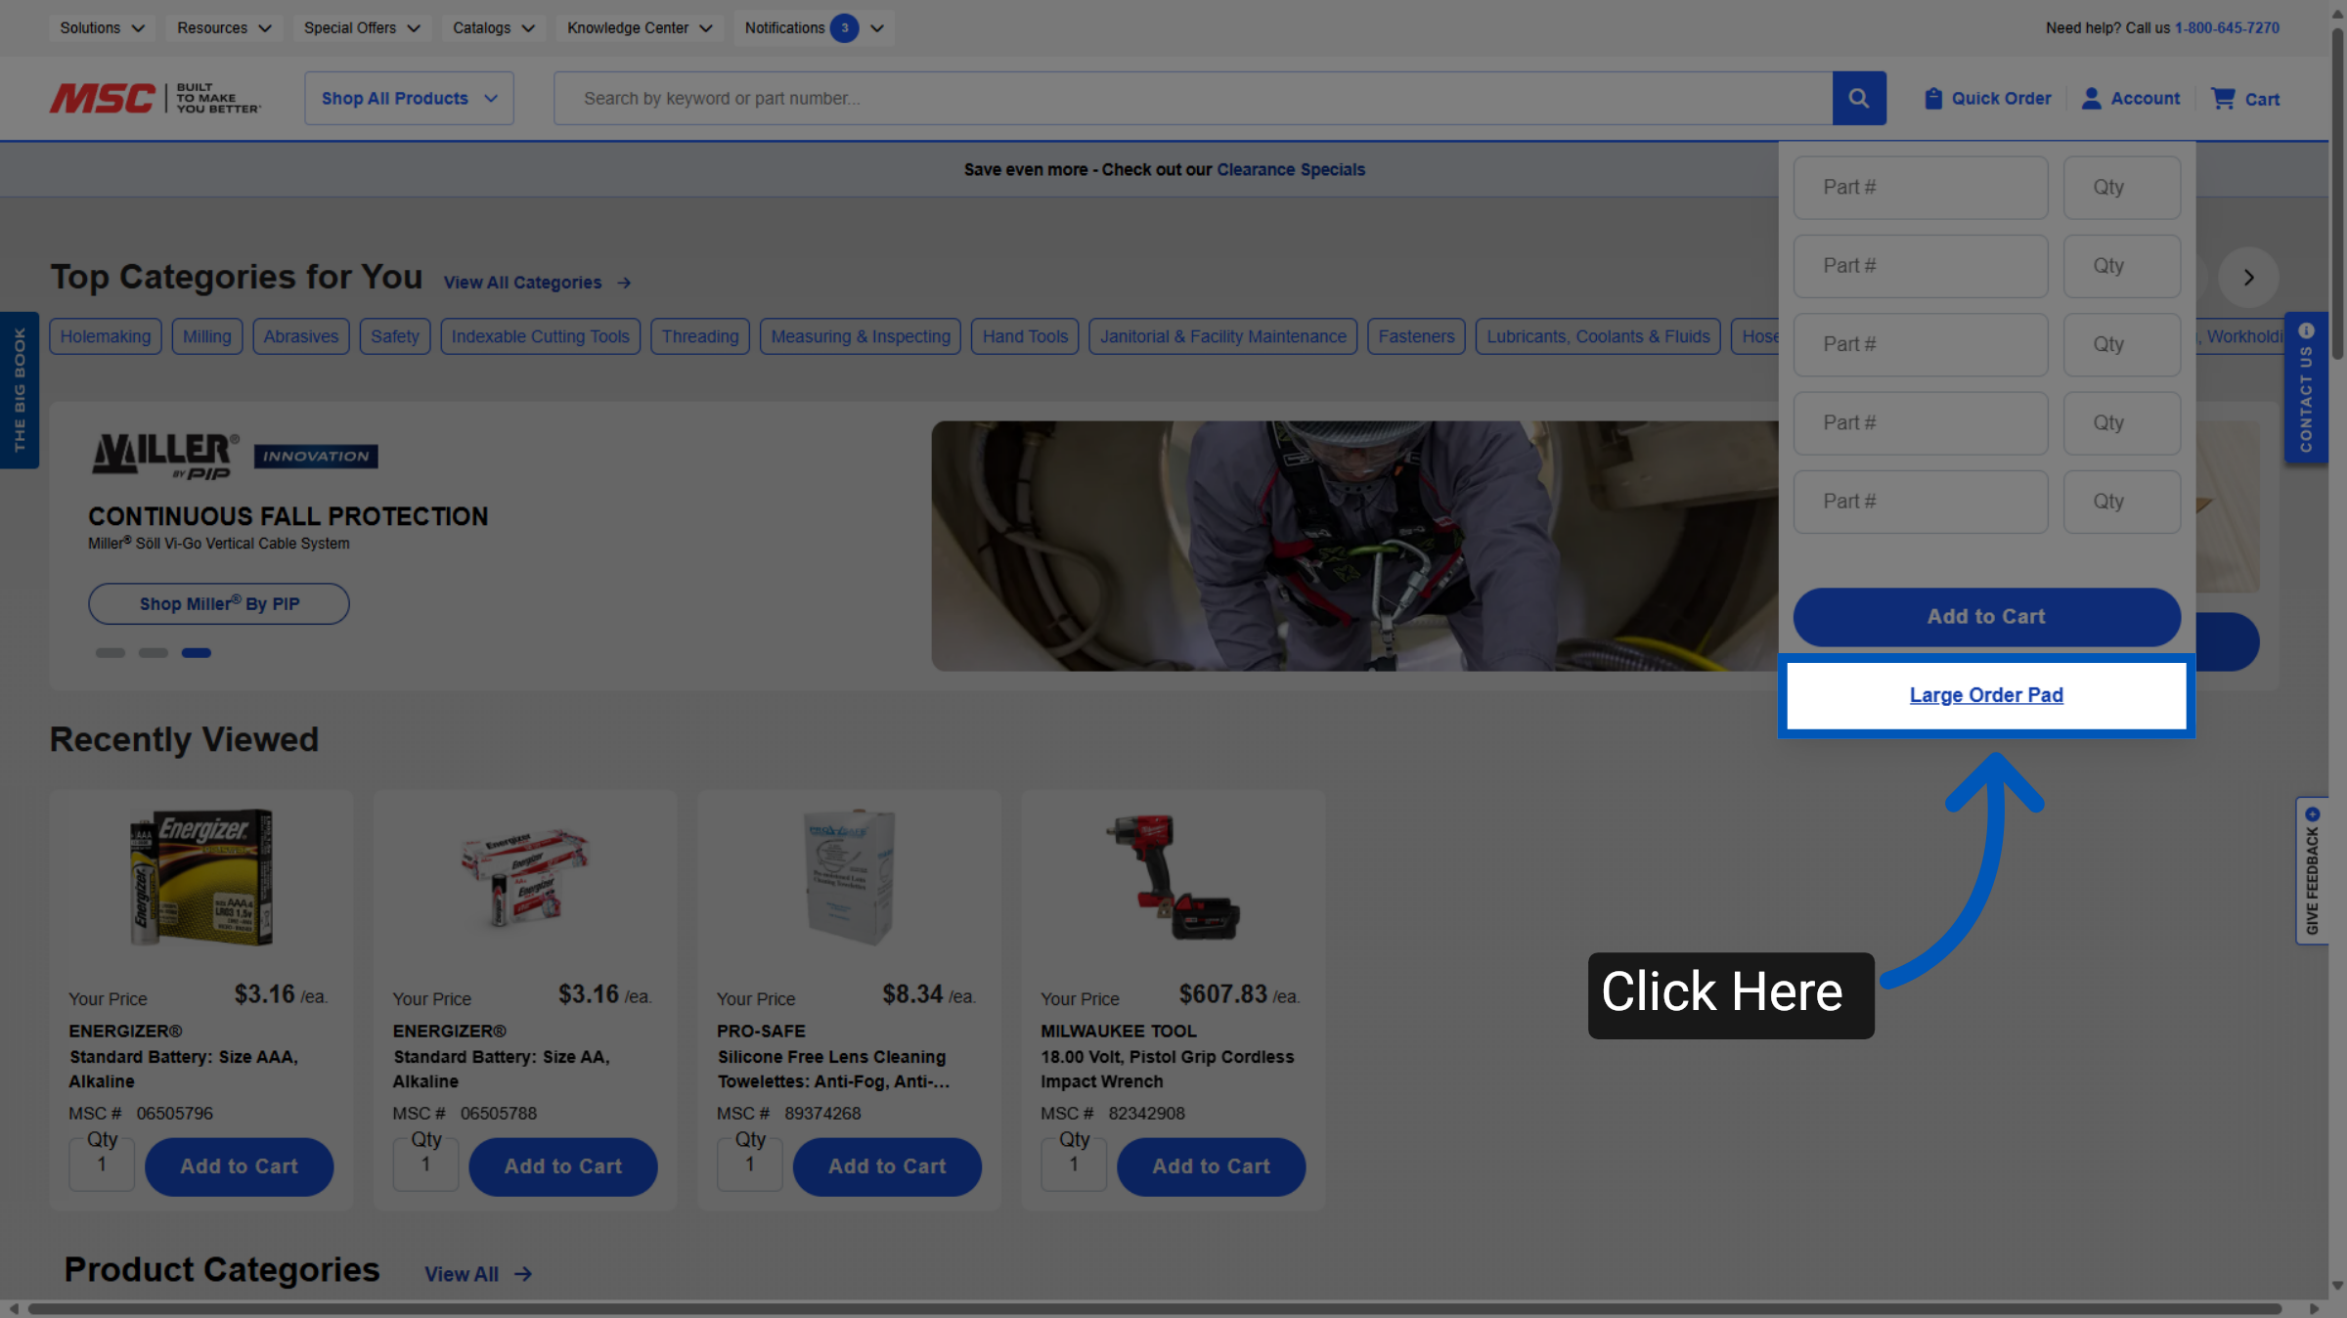Select the second carousel slide indicator
This screenshot has height=1318, width=2347.
(x=153, y=653)
